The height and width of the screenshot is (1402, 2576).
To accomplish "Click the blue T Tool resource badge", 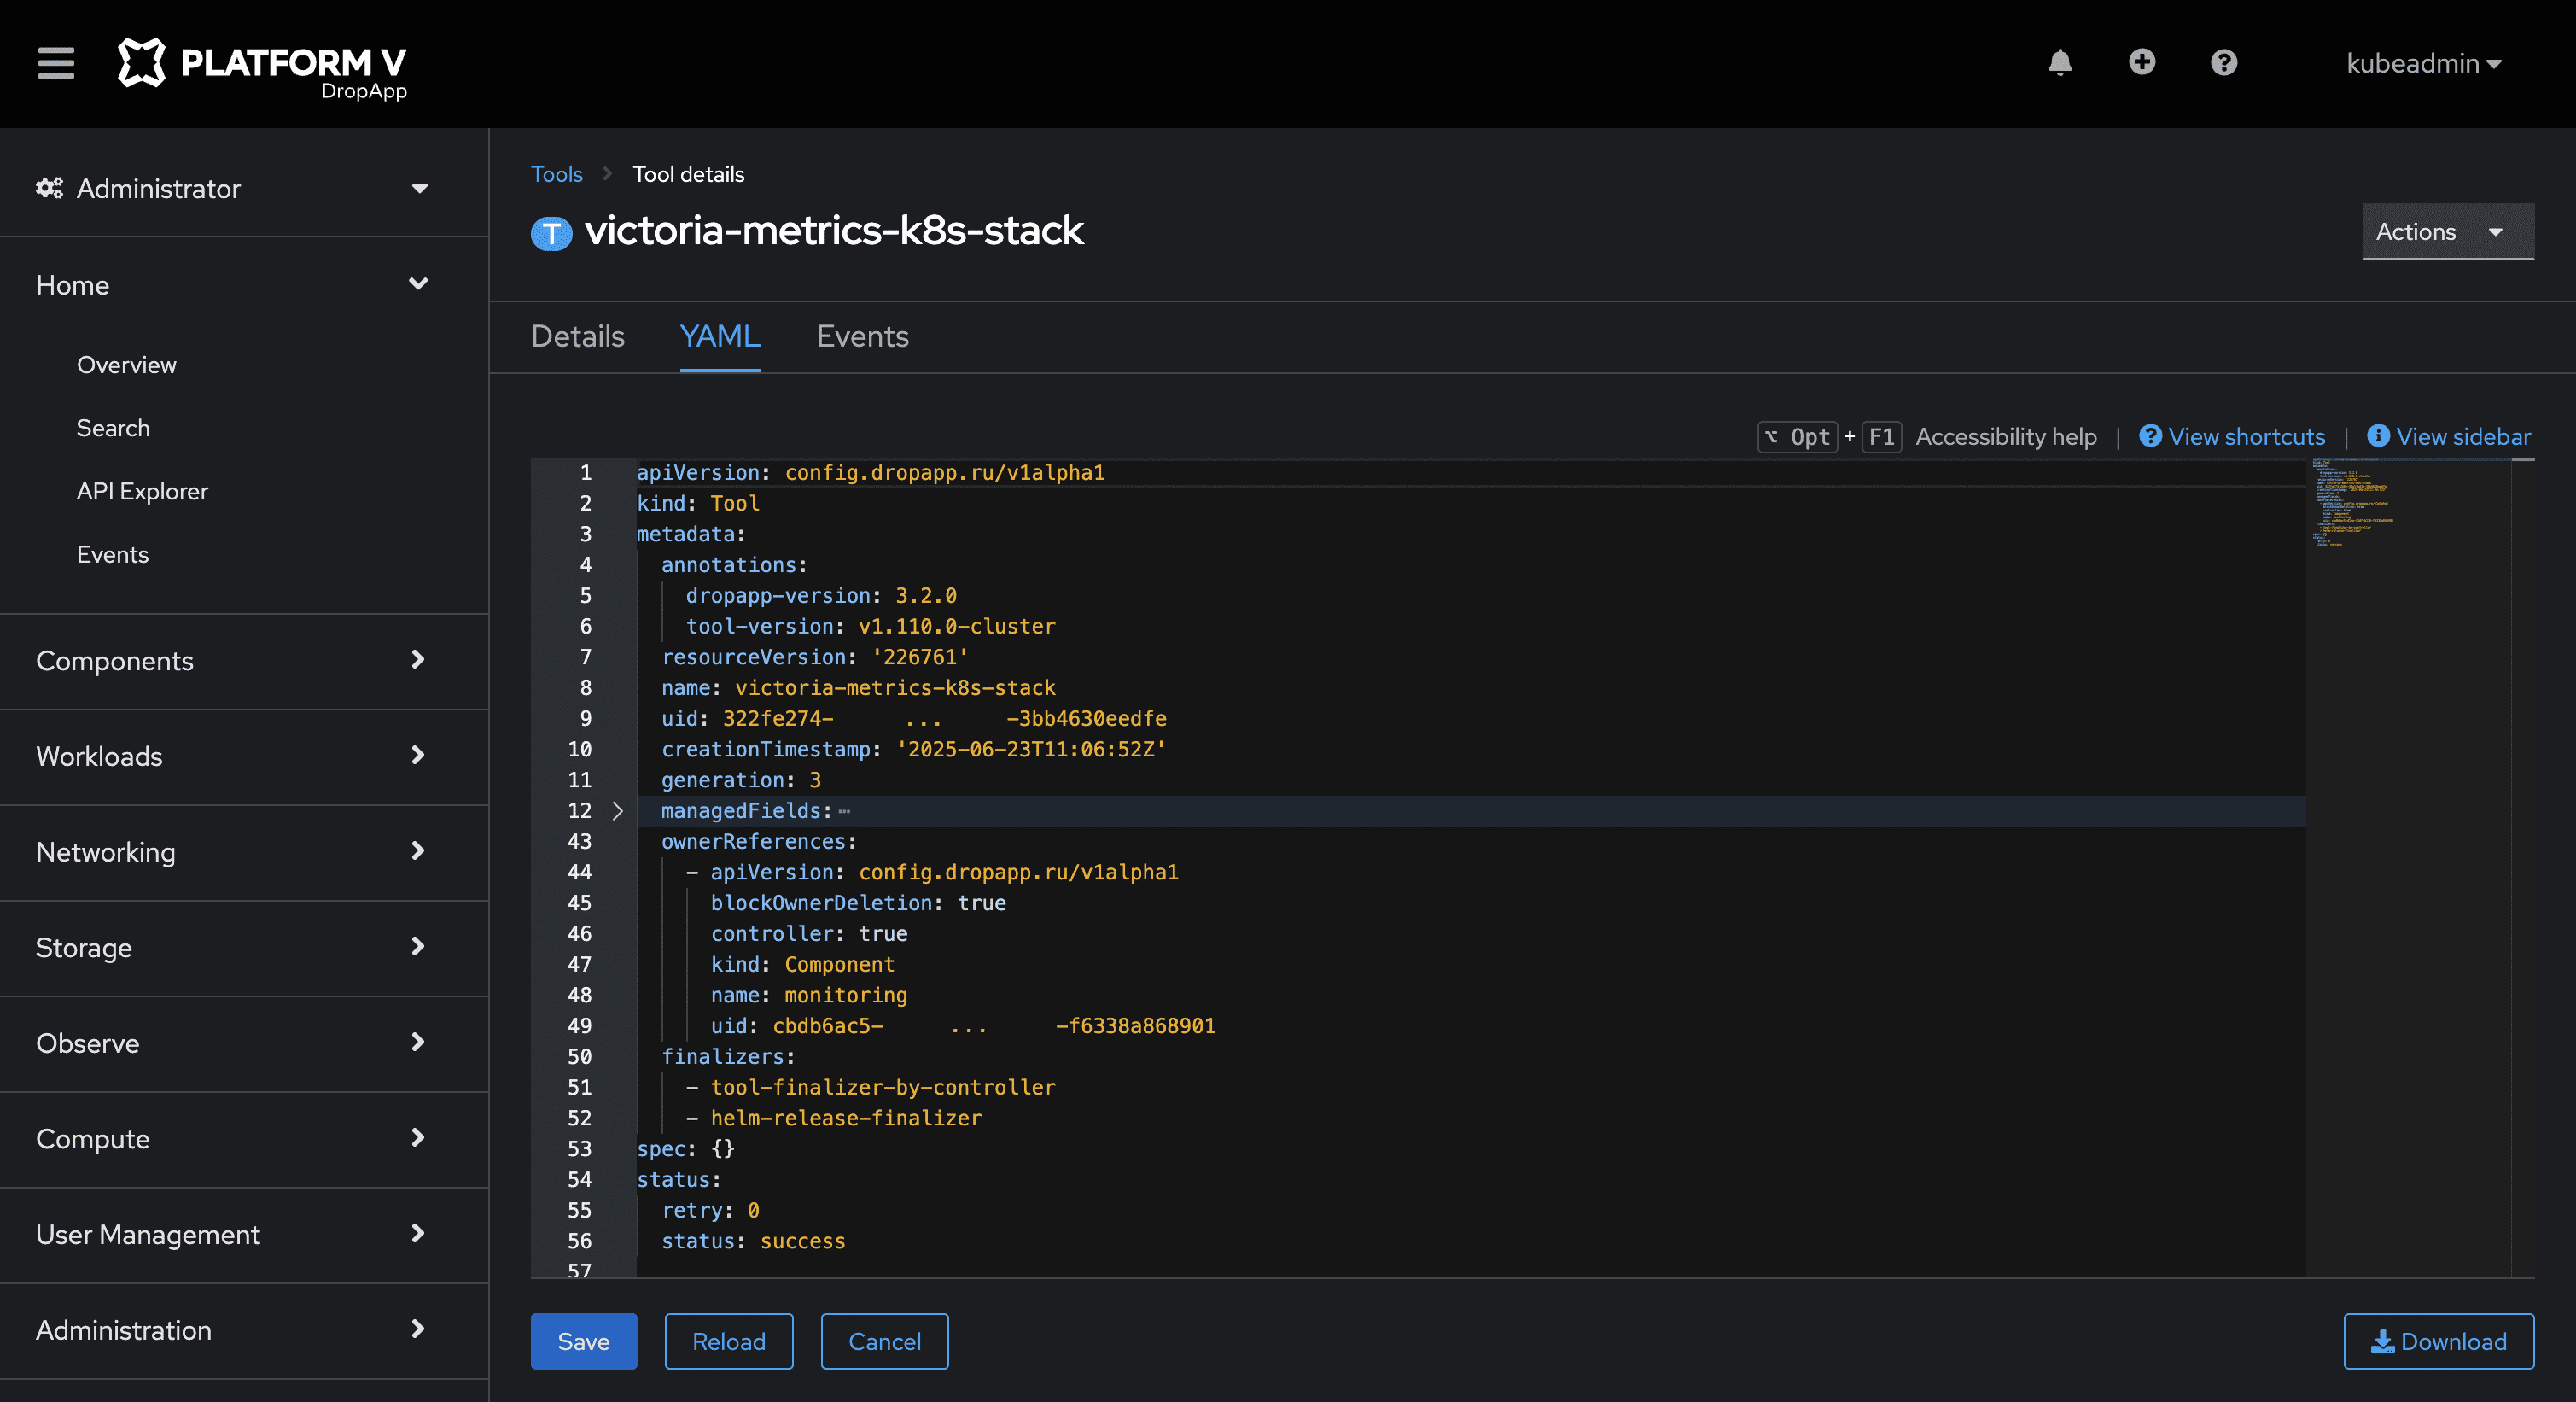I will (550, 233).
